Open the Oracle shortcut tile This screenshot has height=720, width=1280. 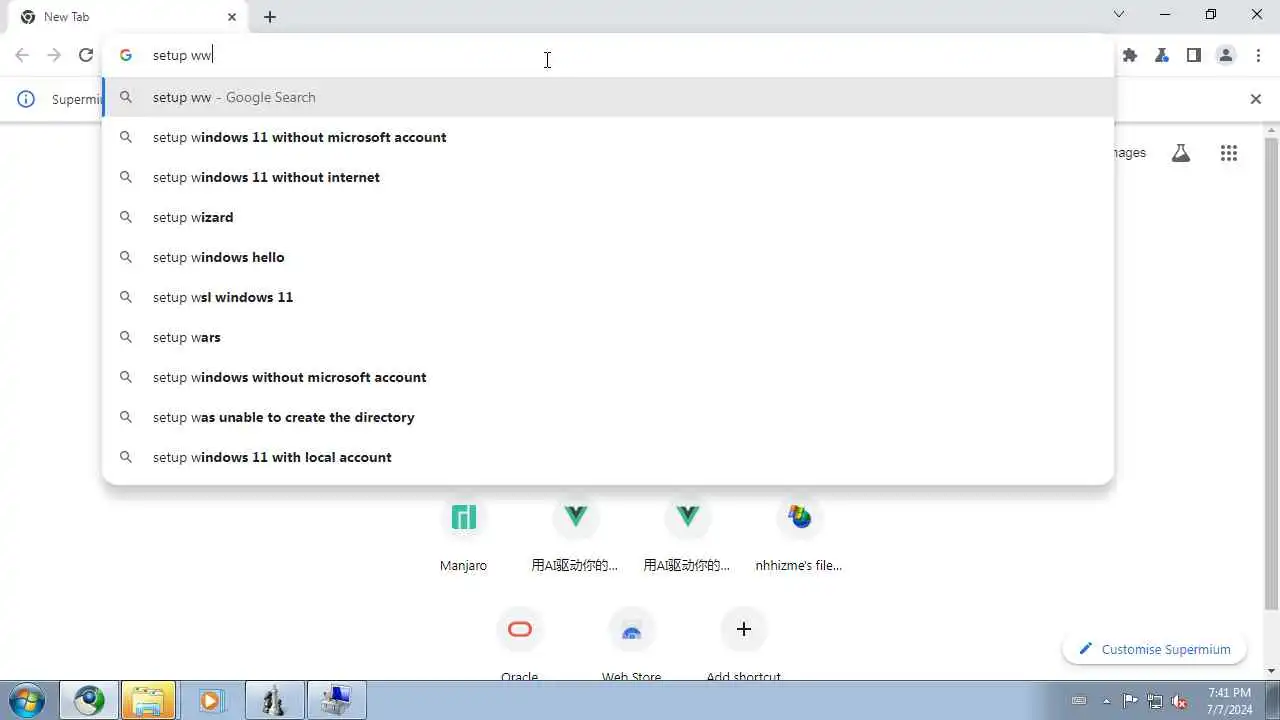(519, 645)
